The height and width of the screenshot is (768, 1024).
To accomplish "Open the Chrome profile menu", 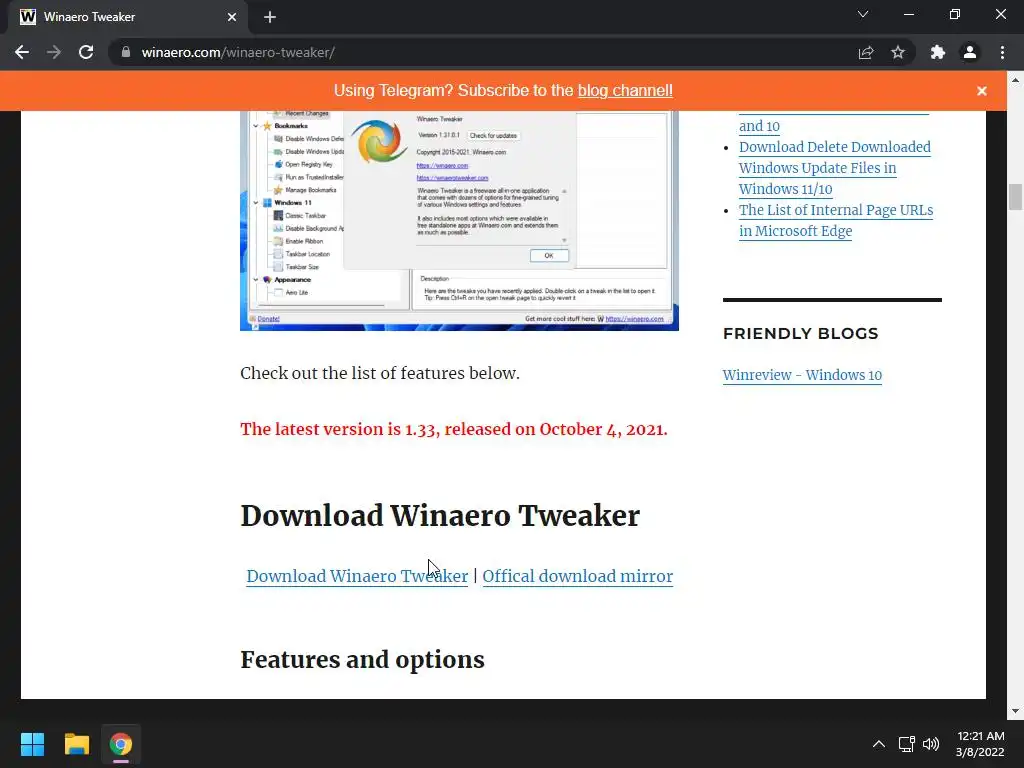I will (970, 52).
